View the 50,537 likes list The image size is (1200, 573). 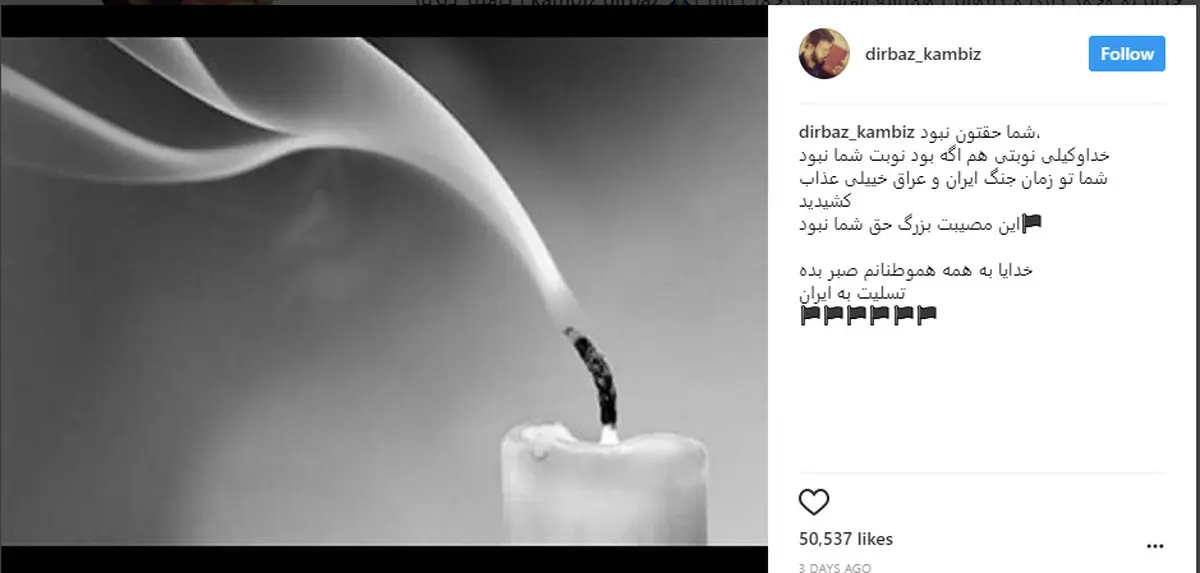(x=846, y=539)
